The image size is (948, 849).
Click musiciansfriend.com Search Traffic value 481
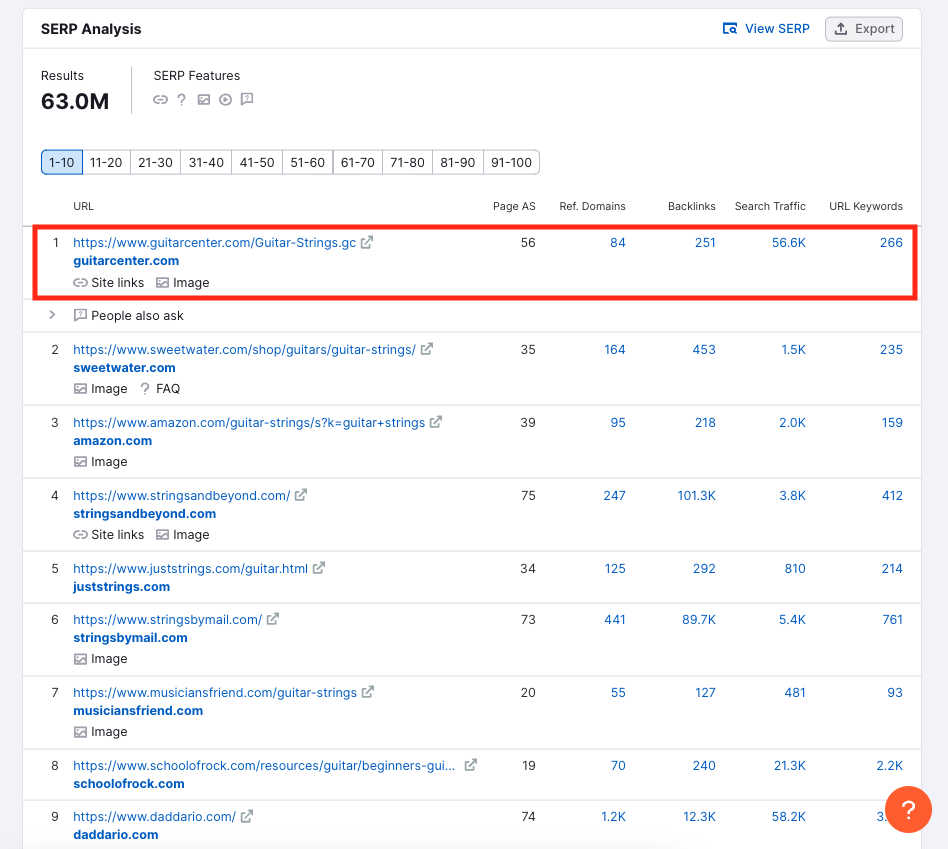[x=795, y=693]
